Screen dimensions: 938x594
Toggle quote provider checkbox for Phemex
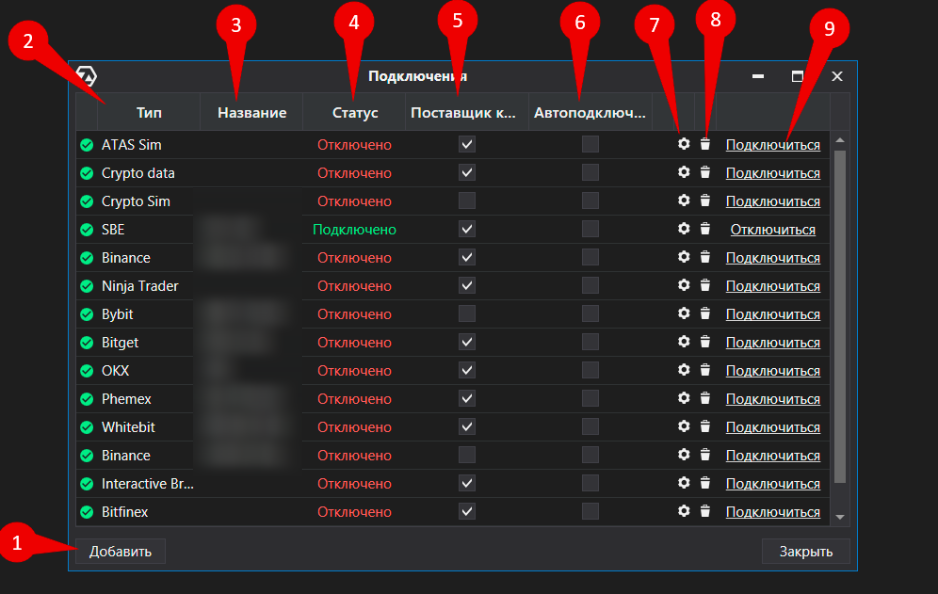[467, 398]
